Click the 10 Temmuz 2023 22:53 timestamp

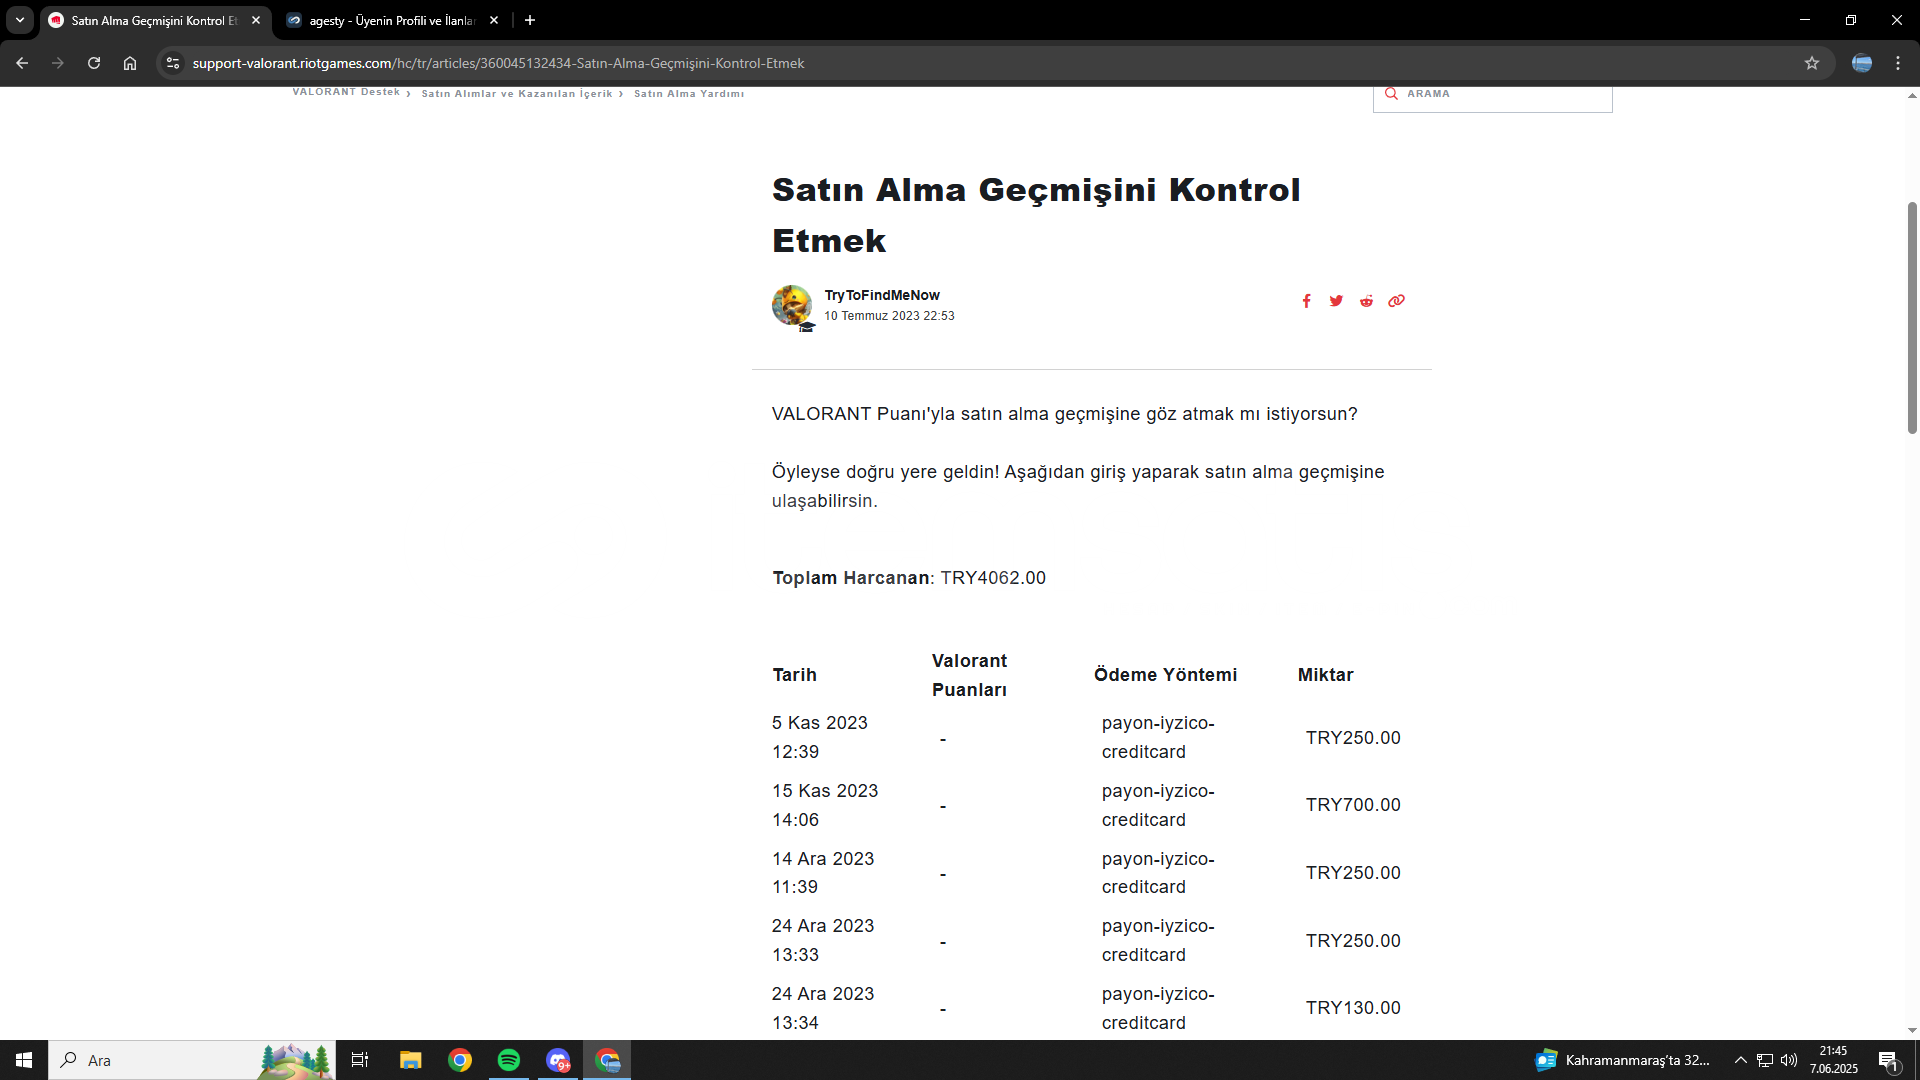coord(889,316)
